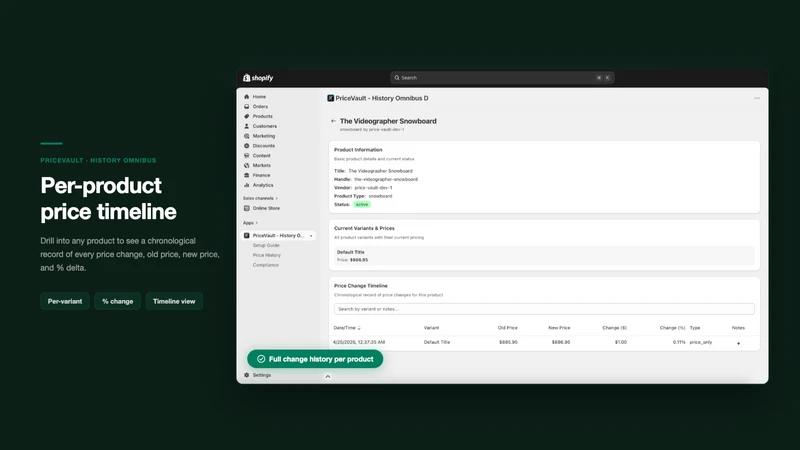This screenshot has height=450, width=800.
Task: Open Settings at sidebar bottom
Action: click(262, 375)
